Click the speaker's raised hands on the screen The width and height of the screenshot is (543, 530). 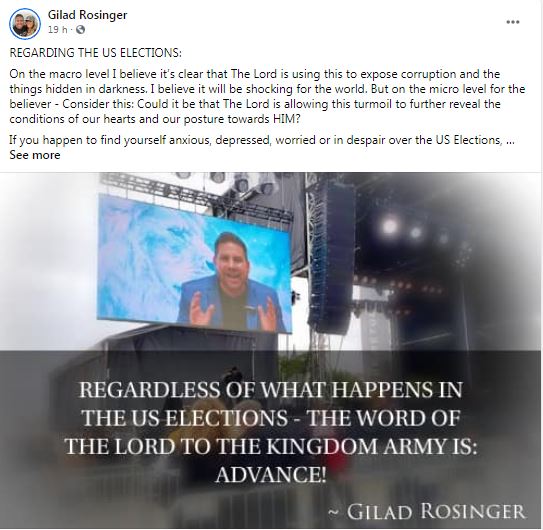coord(230,309)
